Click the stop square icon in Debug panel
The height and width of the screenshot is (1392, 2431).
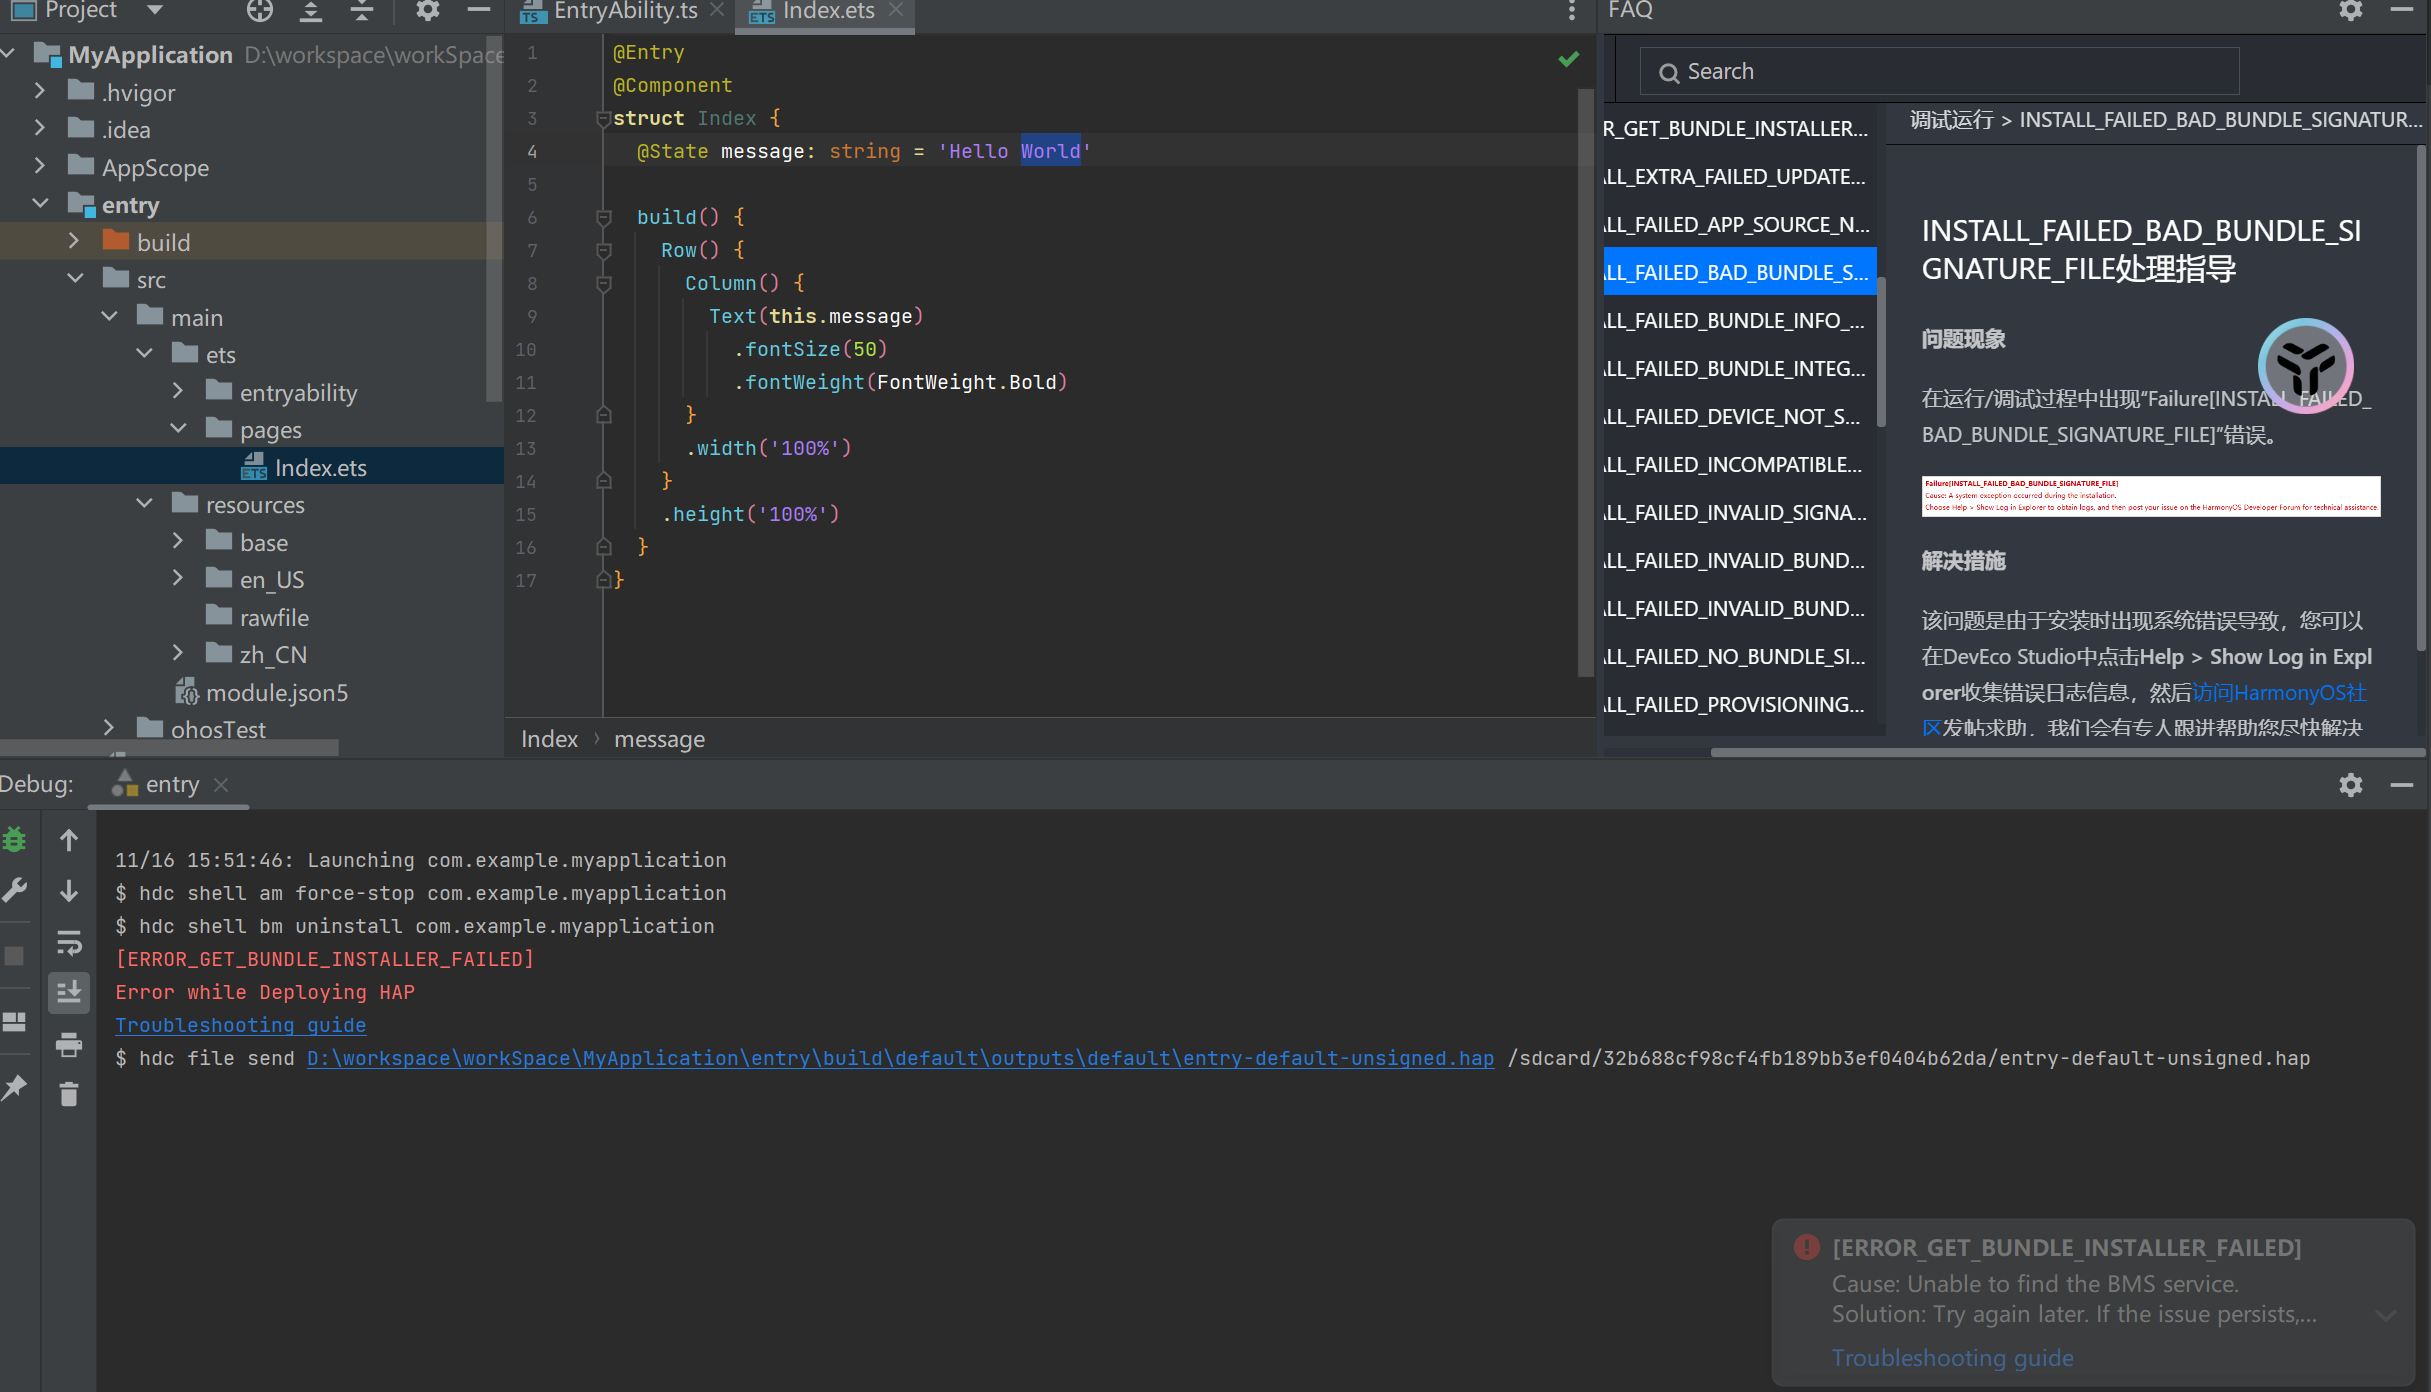click(14, 956)
